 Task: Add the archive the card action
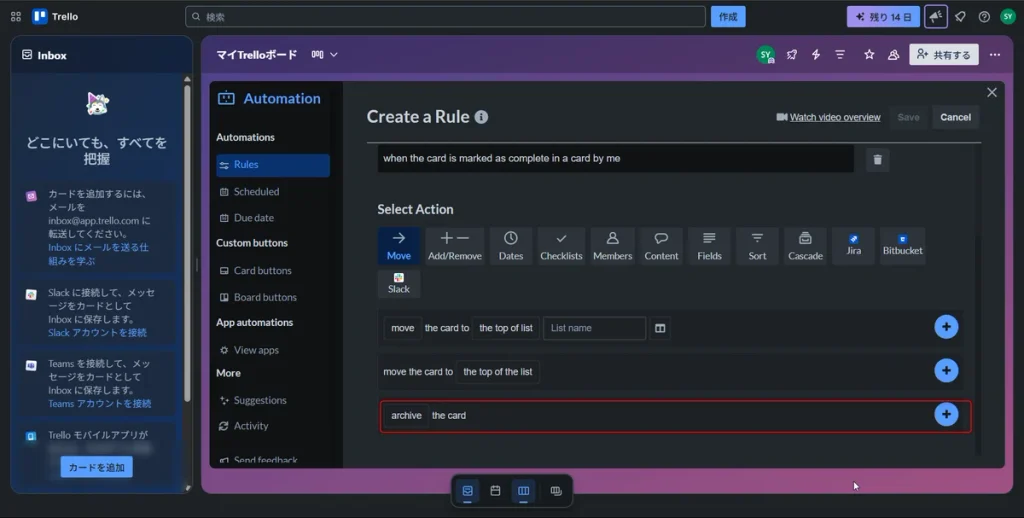(x=946, y=414)
